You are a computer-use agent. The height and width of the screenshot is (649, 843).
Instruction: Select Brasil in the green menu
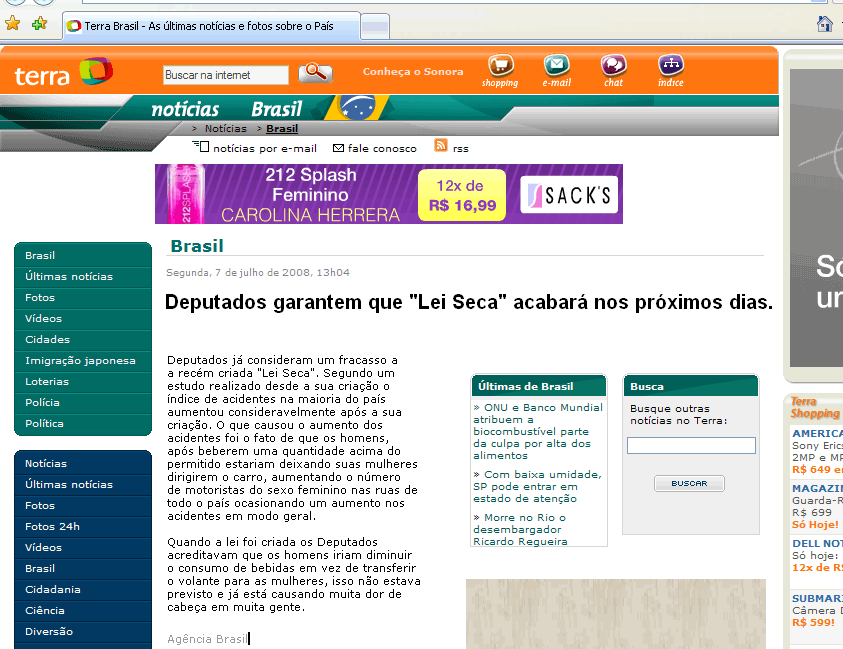(x=83, y=255)
